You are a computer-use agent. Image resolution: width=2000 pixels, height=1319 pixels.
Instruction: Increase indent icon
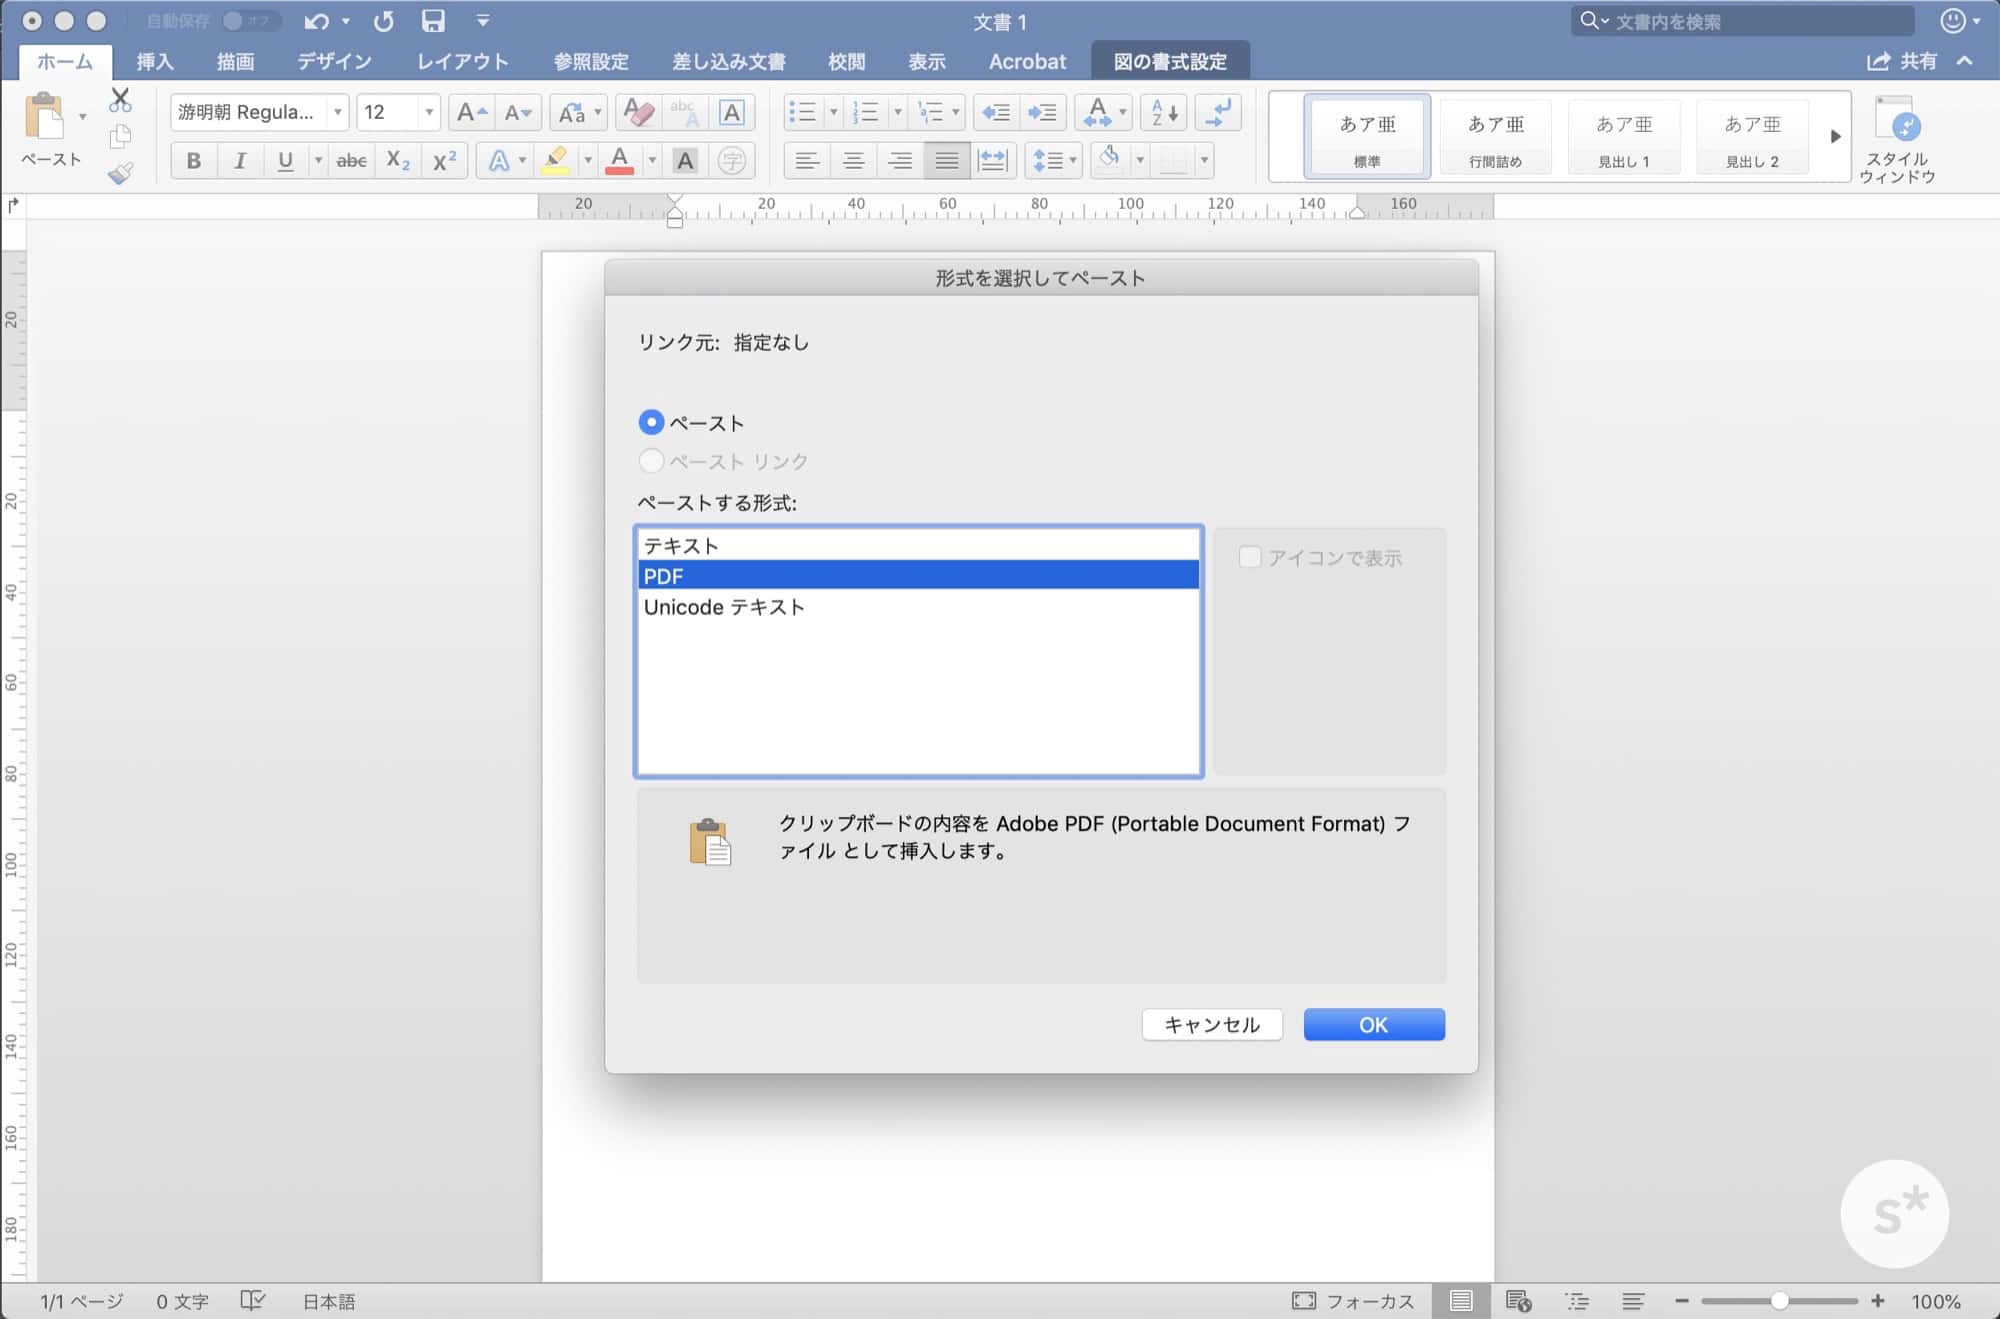1042,112
